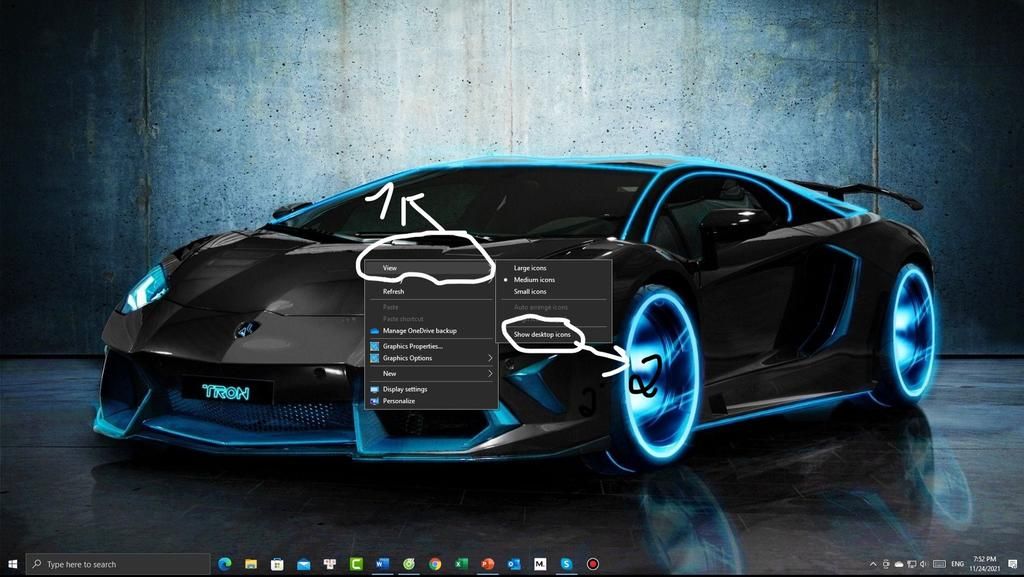Open the volume control in tray
The height and width of the screenshot is (577, 1024).
(923, 564)
